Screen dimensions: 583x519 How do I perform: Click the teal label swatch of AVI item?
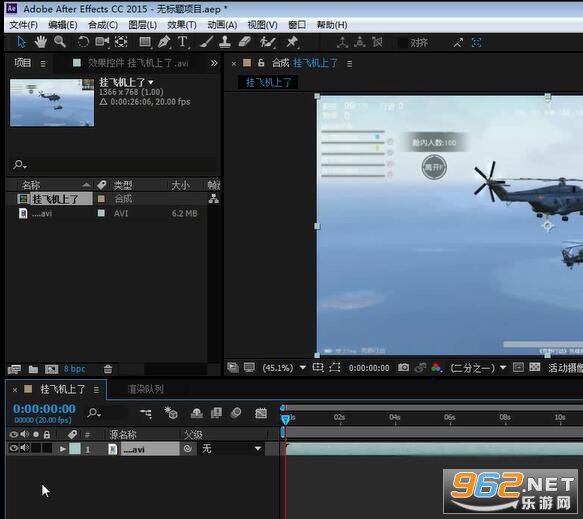coord(101,213)
